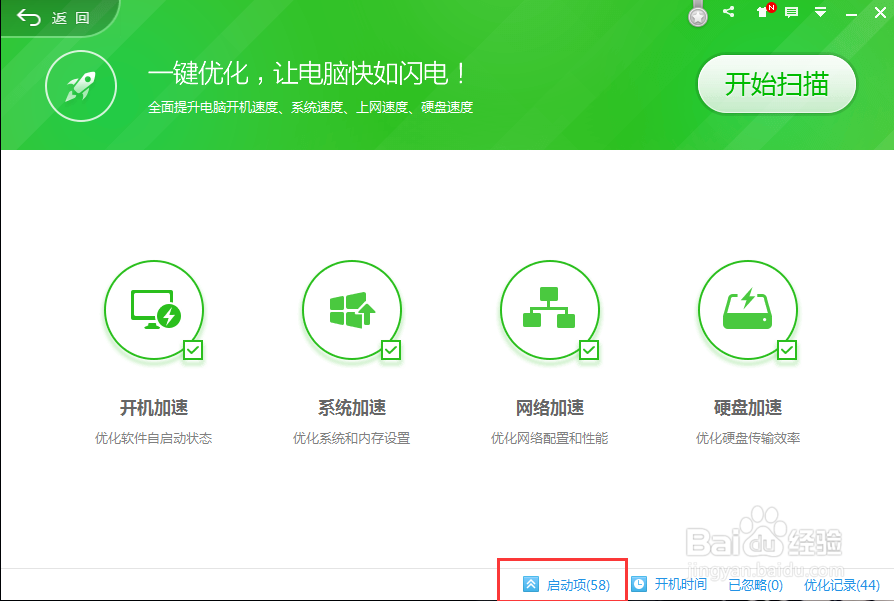This screenshot has height=601, width=894.
Task: Click the 硬盘加速 disk icon
Action: coord(747,310)
